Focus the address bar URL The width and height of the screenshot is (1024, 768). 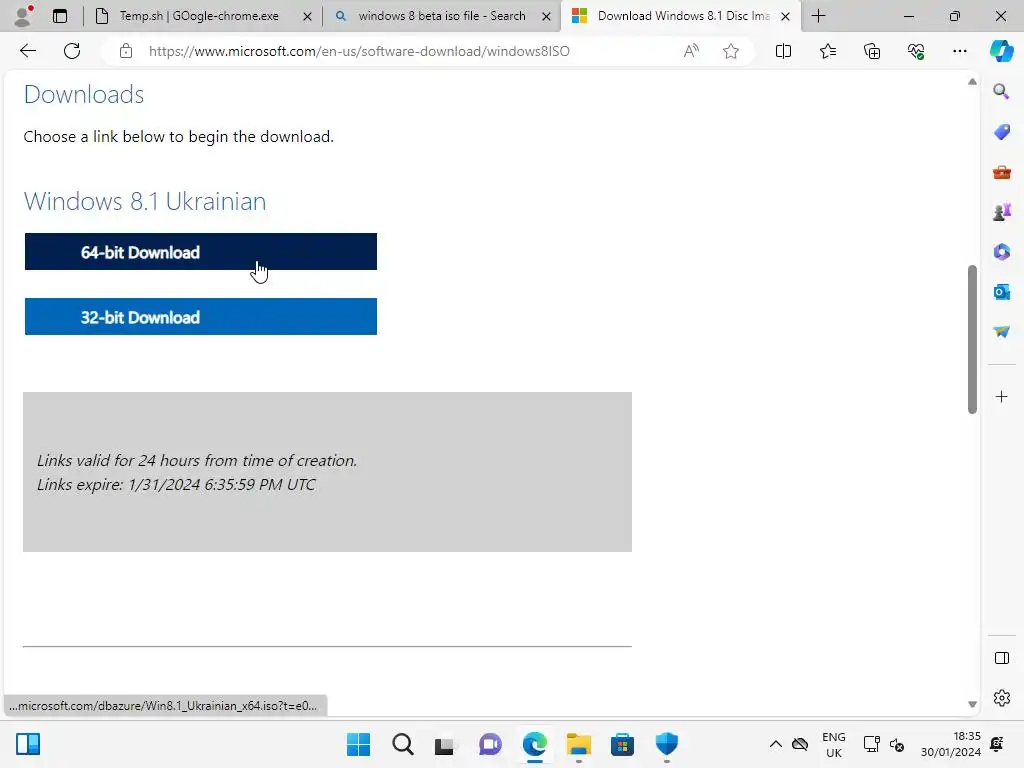tap(359, 51)
